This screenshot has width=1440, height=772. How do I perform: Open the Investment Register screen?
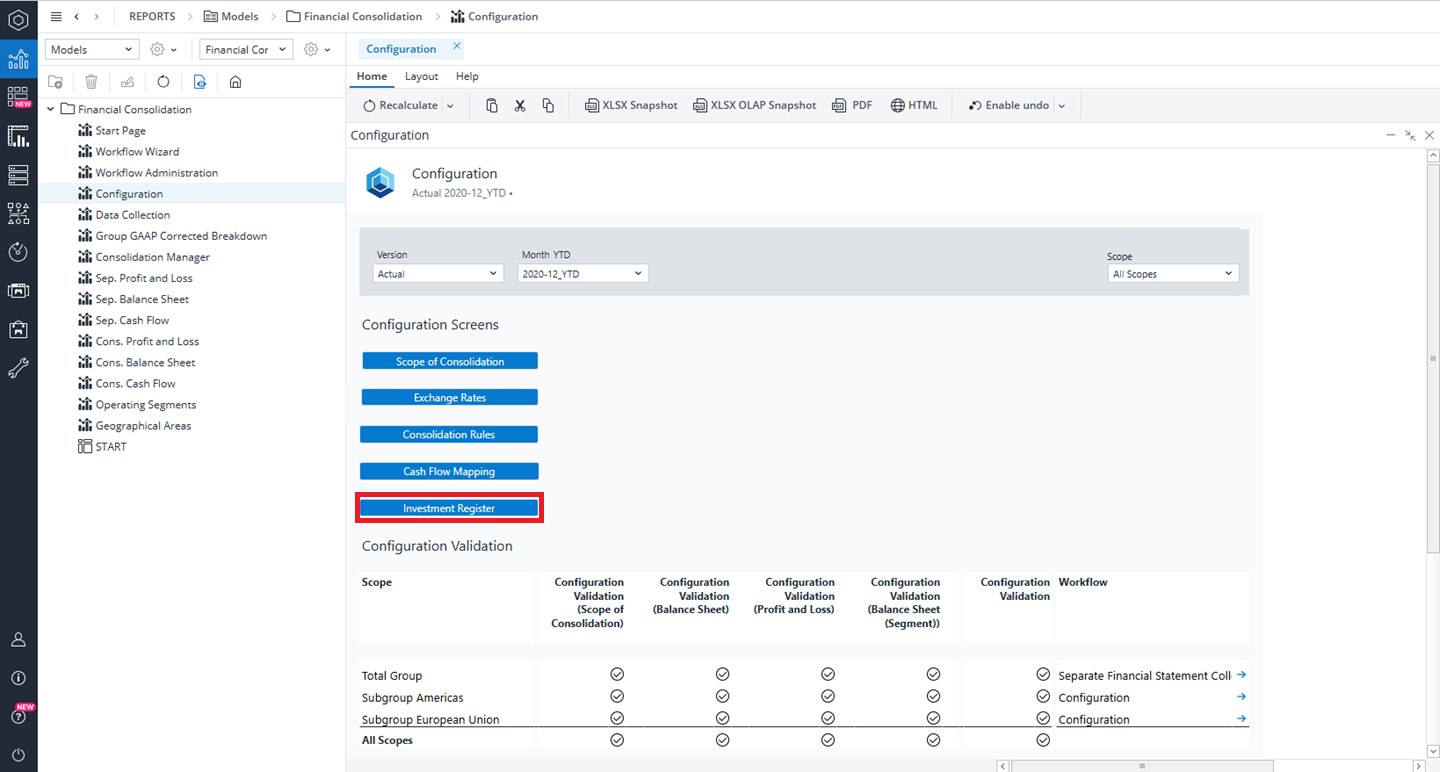(x=449, y=508)
